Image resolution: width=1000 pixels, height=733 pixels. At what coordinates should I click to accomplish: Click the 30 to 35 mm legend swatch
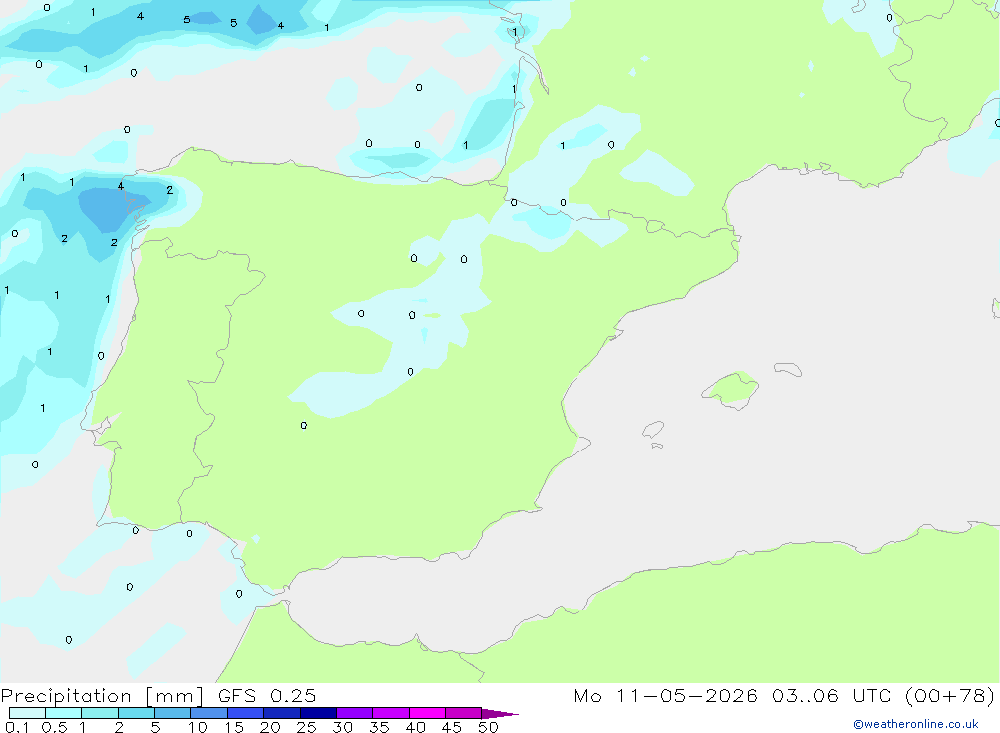tap(354, 713)
